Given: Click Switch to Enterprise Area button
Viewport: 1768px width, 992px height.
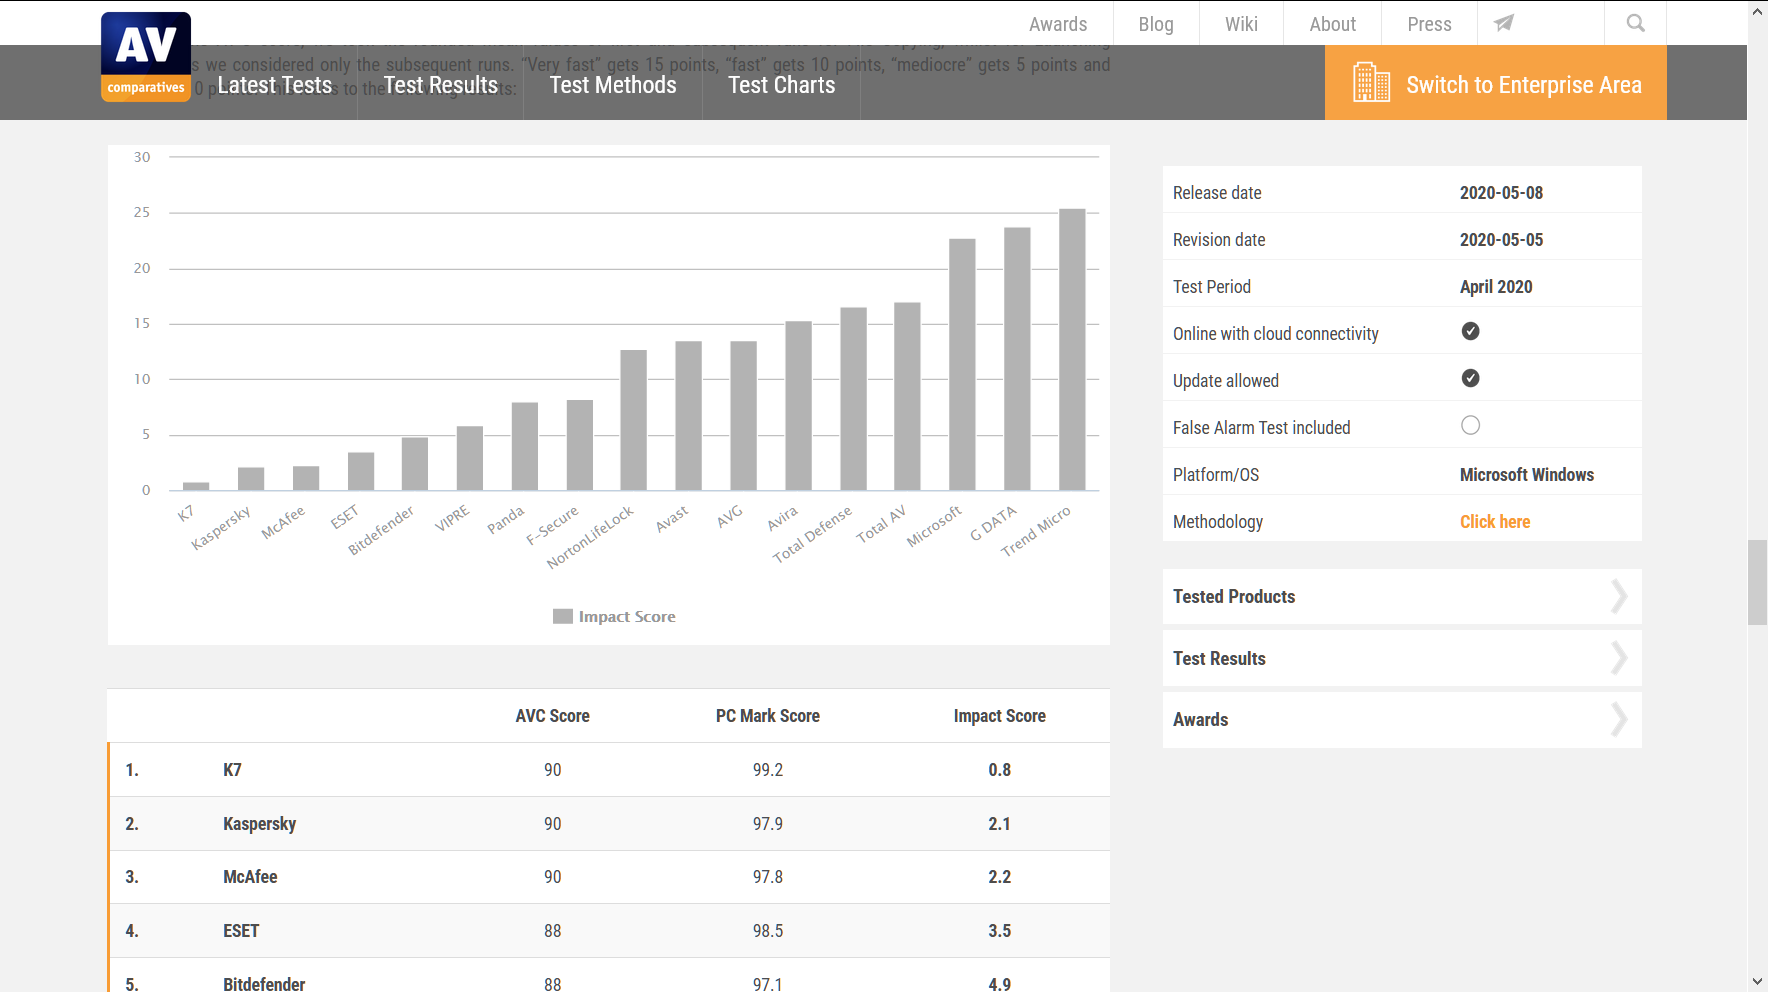Looking at the screenshot, I should click(1496, 83).
